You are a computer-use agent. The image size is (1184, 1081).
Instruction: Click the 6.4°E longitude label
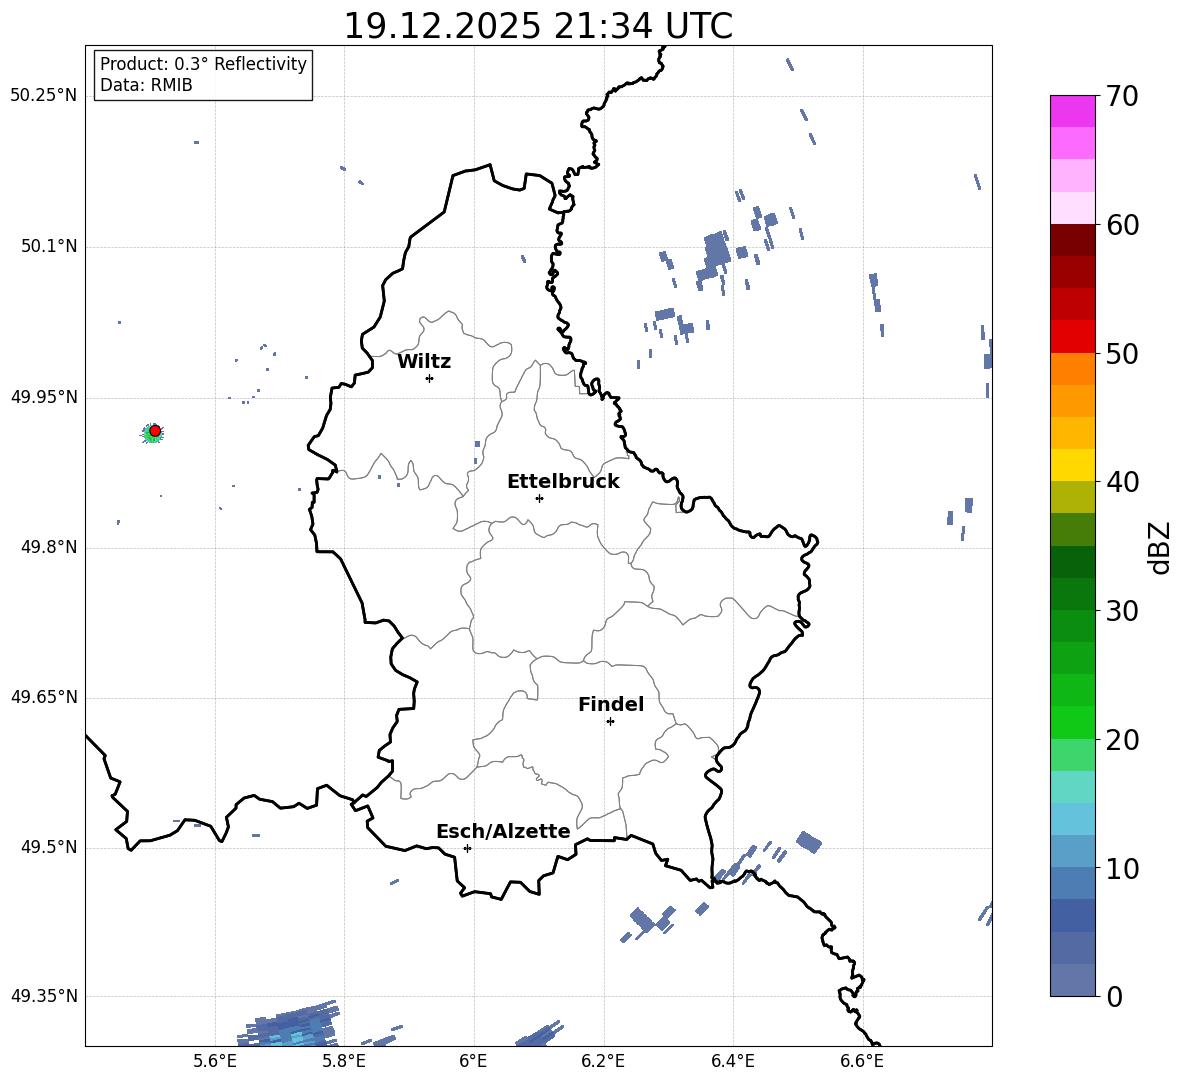click(732, 1061)
